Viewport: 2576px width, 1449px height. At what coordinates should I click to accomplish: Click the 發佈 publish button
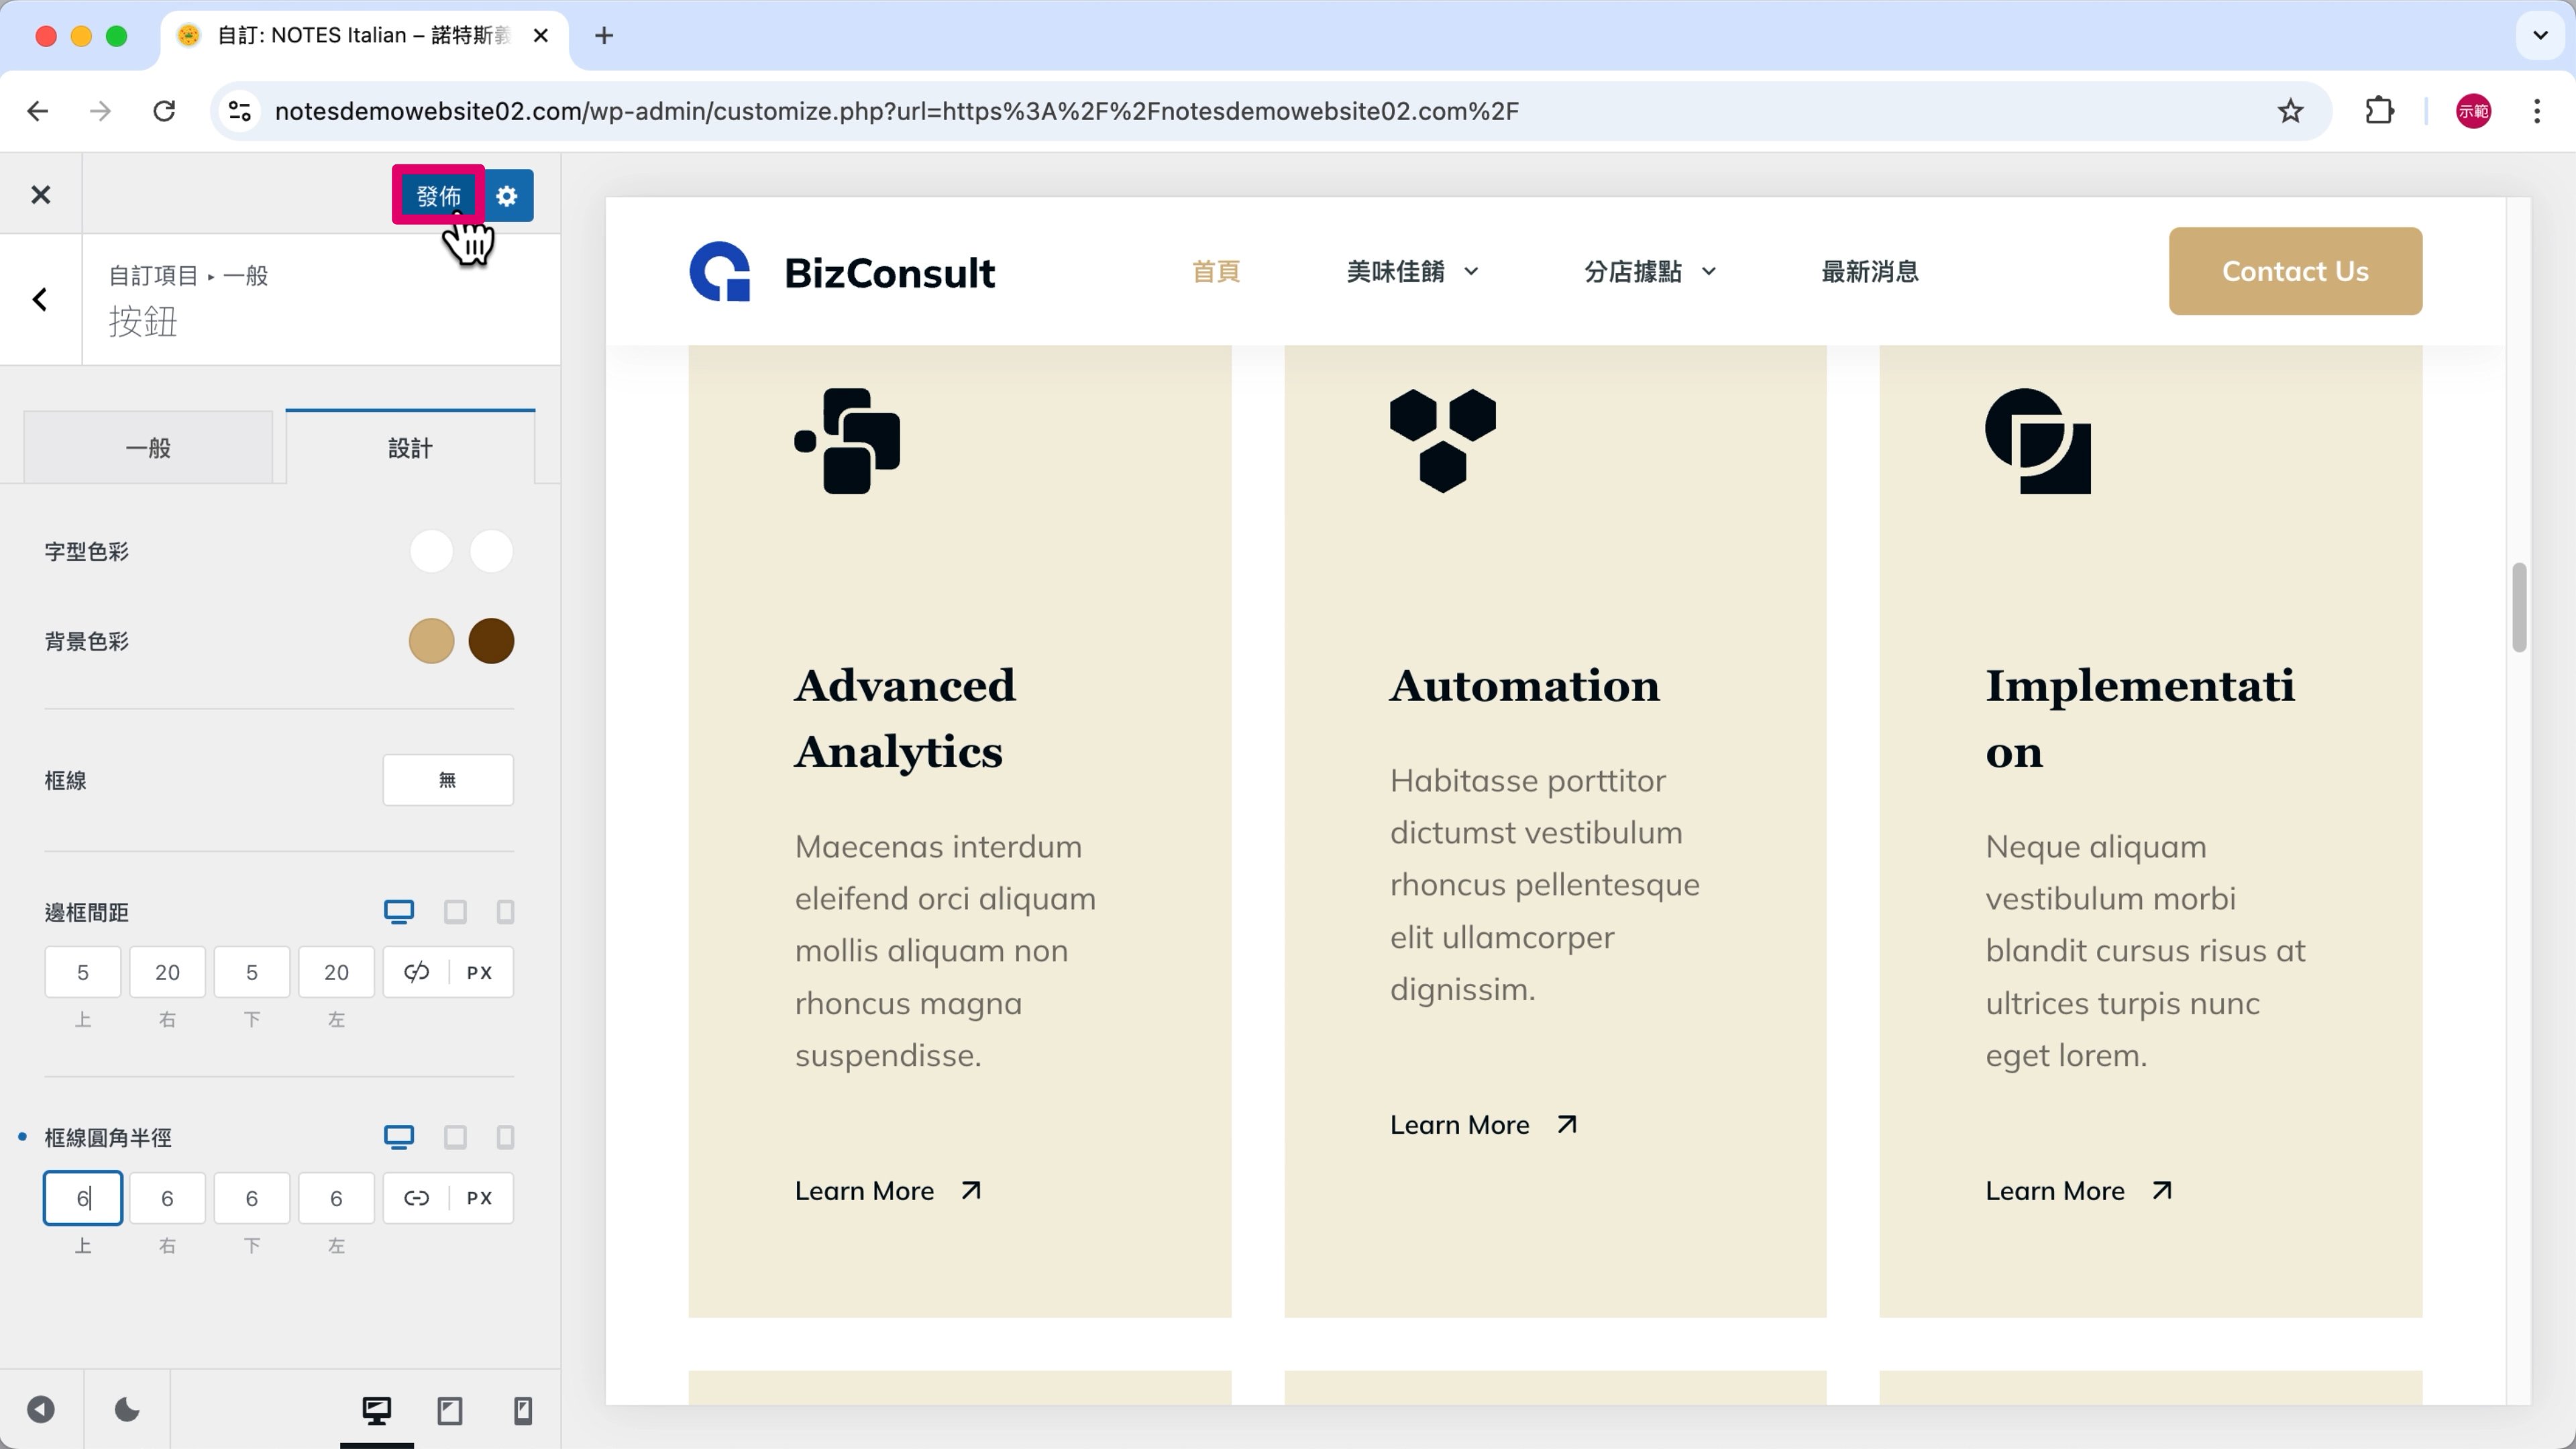click(x=438, y=196)
